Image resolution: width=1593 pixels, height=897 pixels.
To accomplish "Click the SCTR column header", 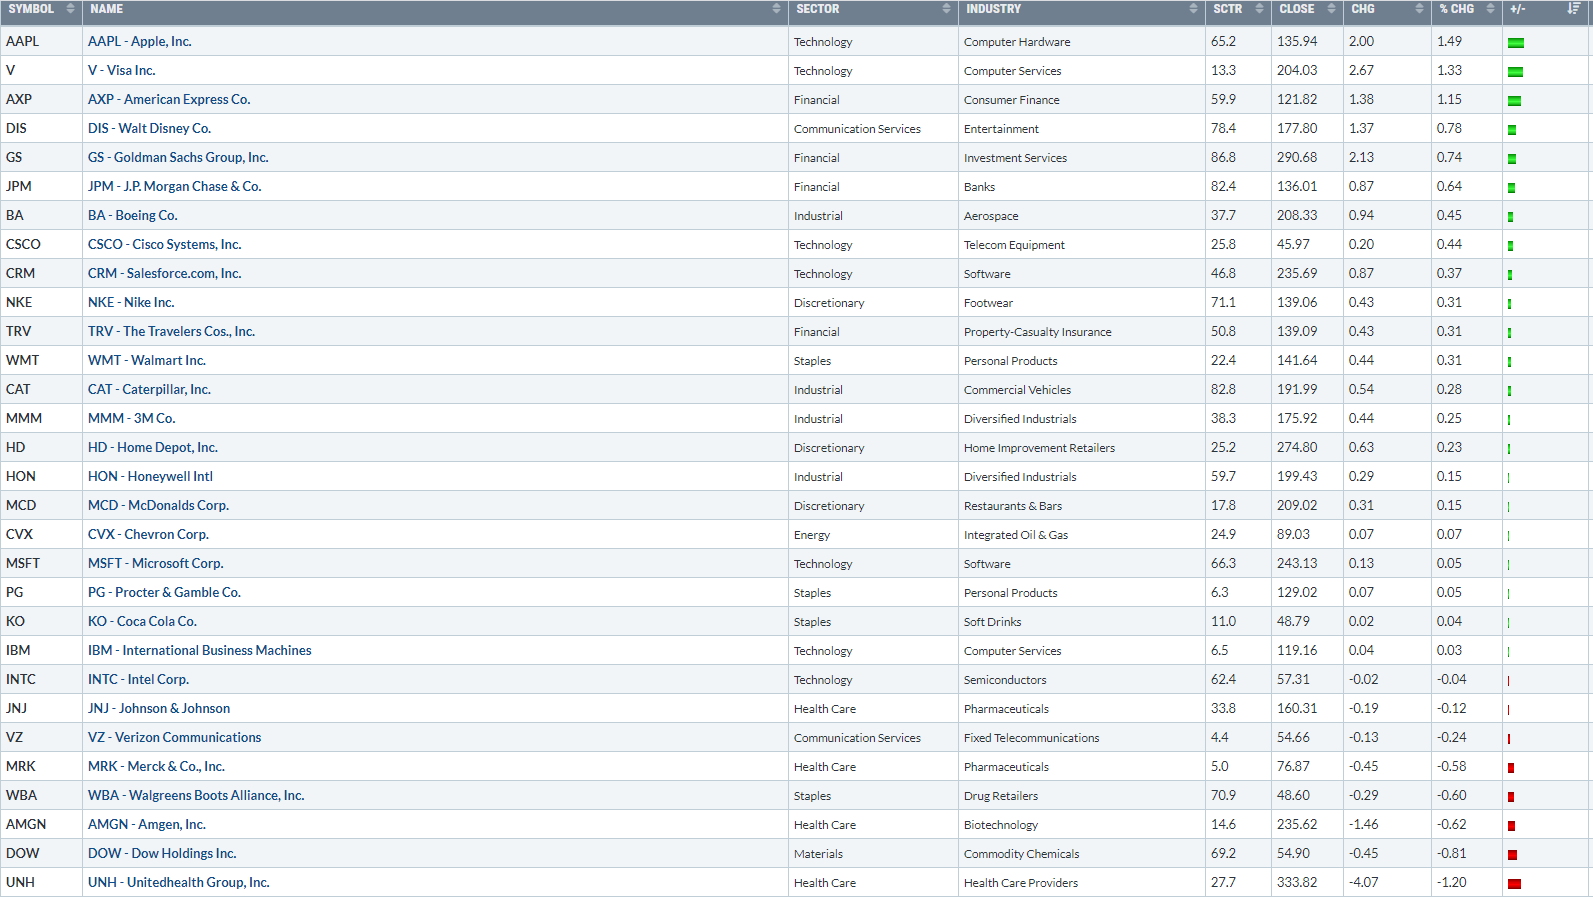I will click(1238, 12).
